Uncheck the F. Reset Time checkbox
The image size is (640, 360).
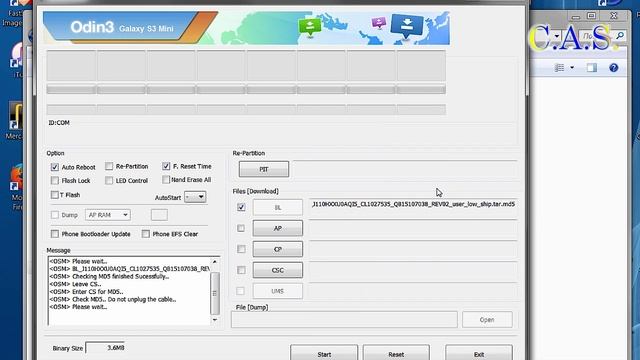166,166
